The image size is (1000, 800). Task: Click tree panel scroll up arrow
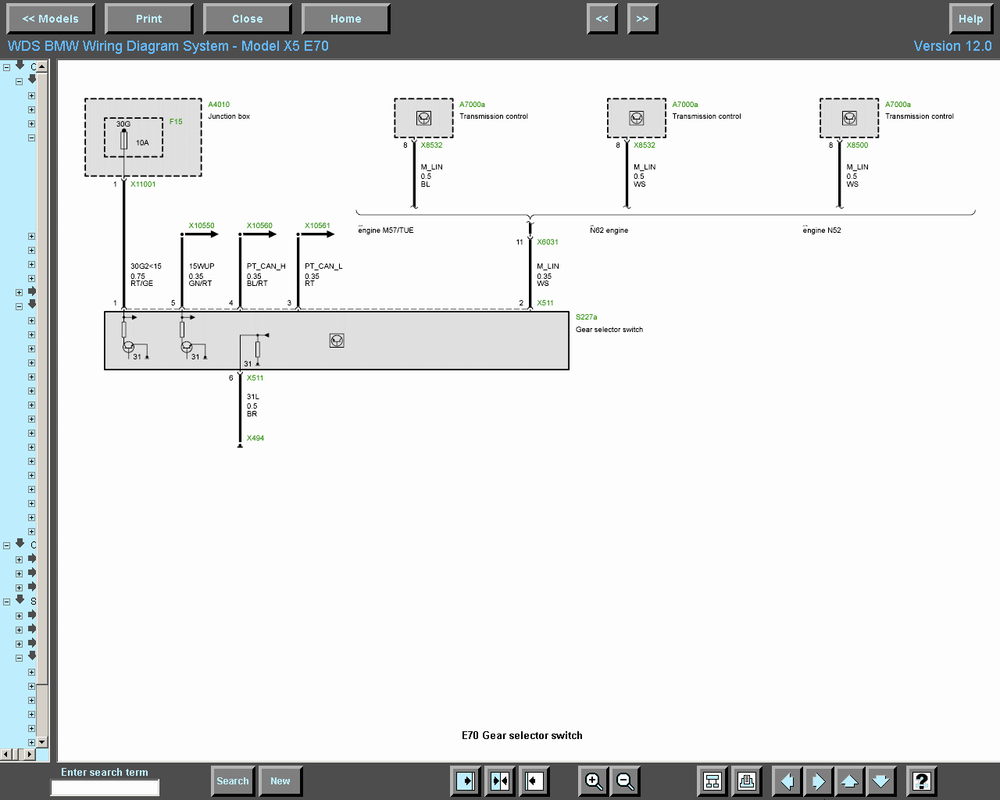coord(42,66)
